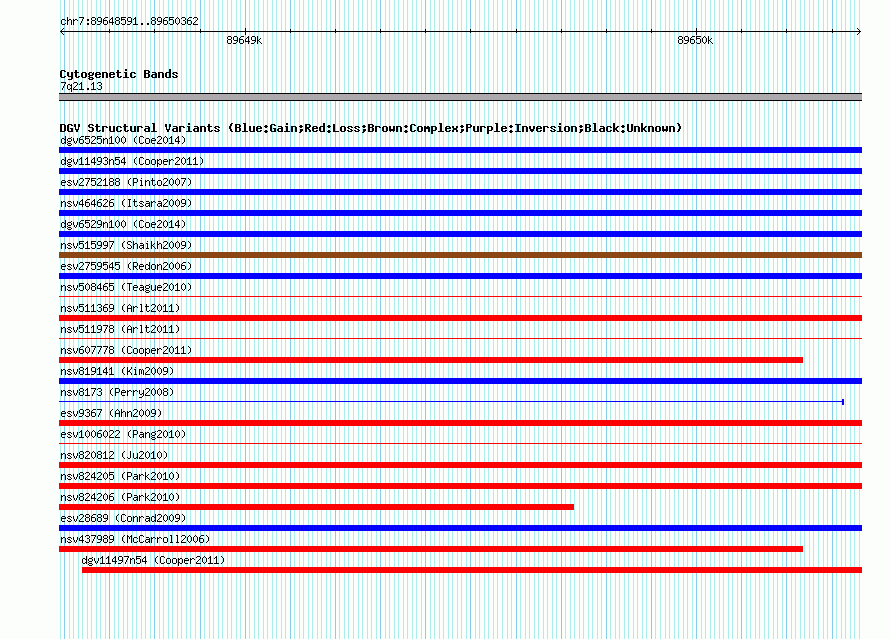Click the blue bar under esv28689

[x=460, y=528]
